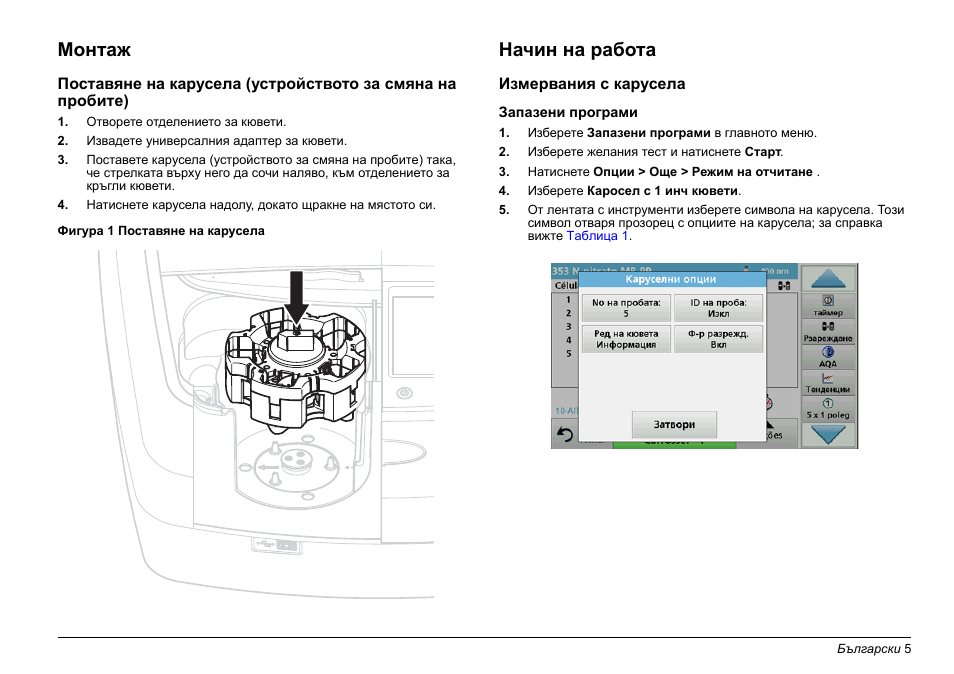This screenshot has height=674, width=954.
Task: Select the Разреждане dilution tool in sidebar
Action: point(828,332)
